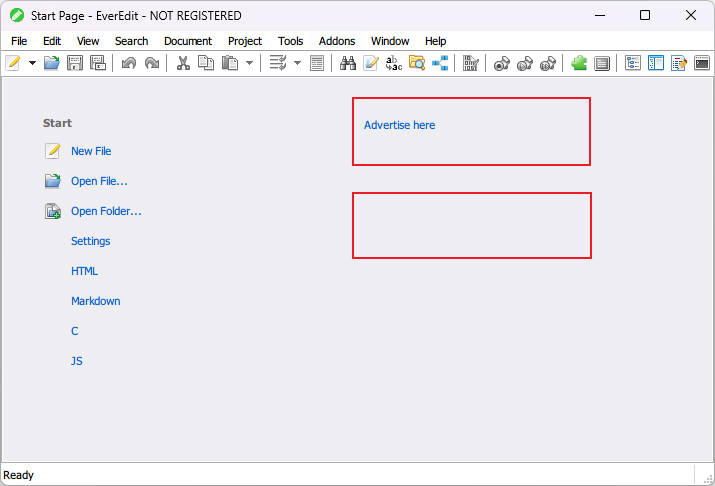
Task: Toggle the dark command window icon
Action: [x=702, y=63]
